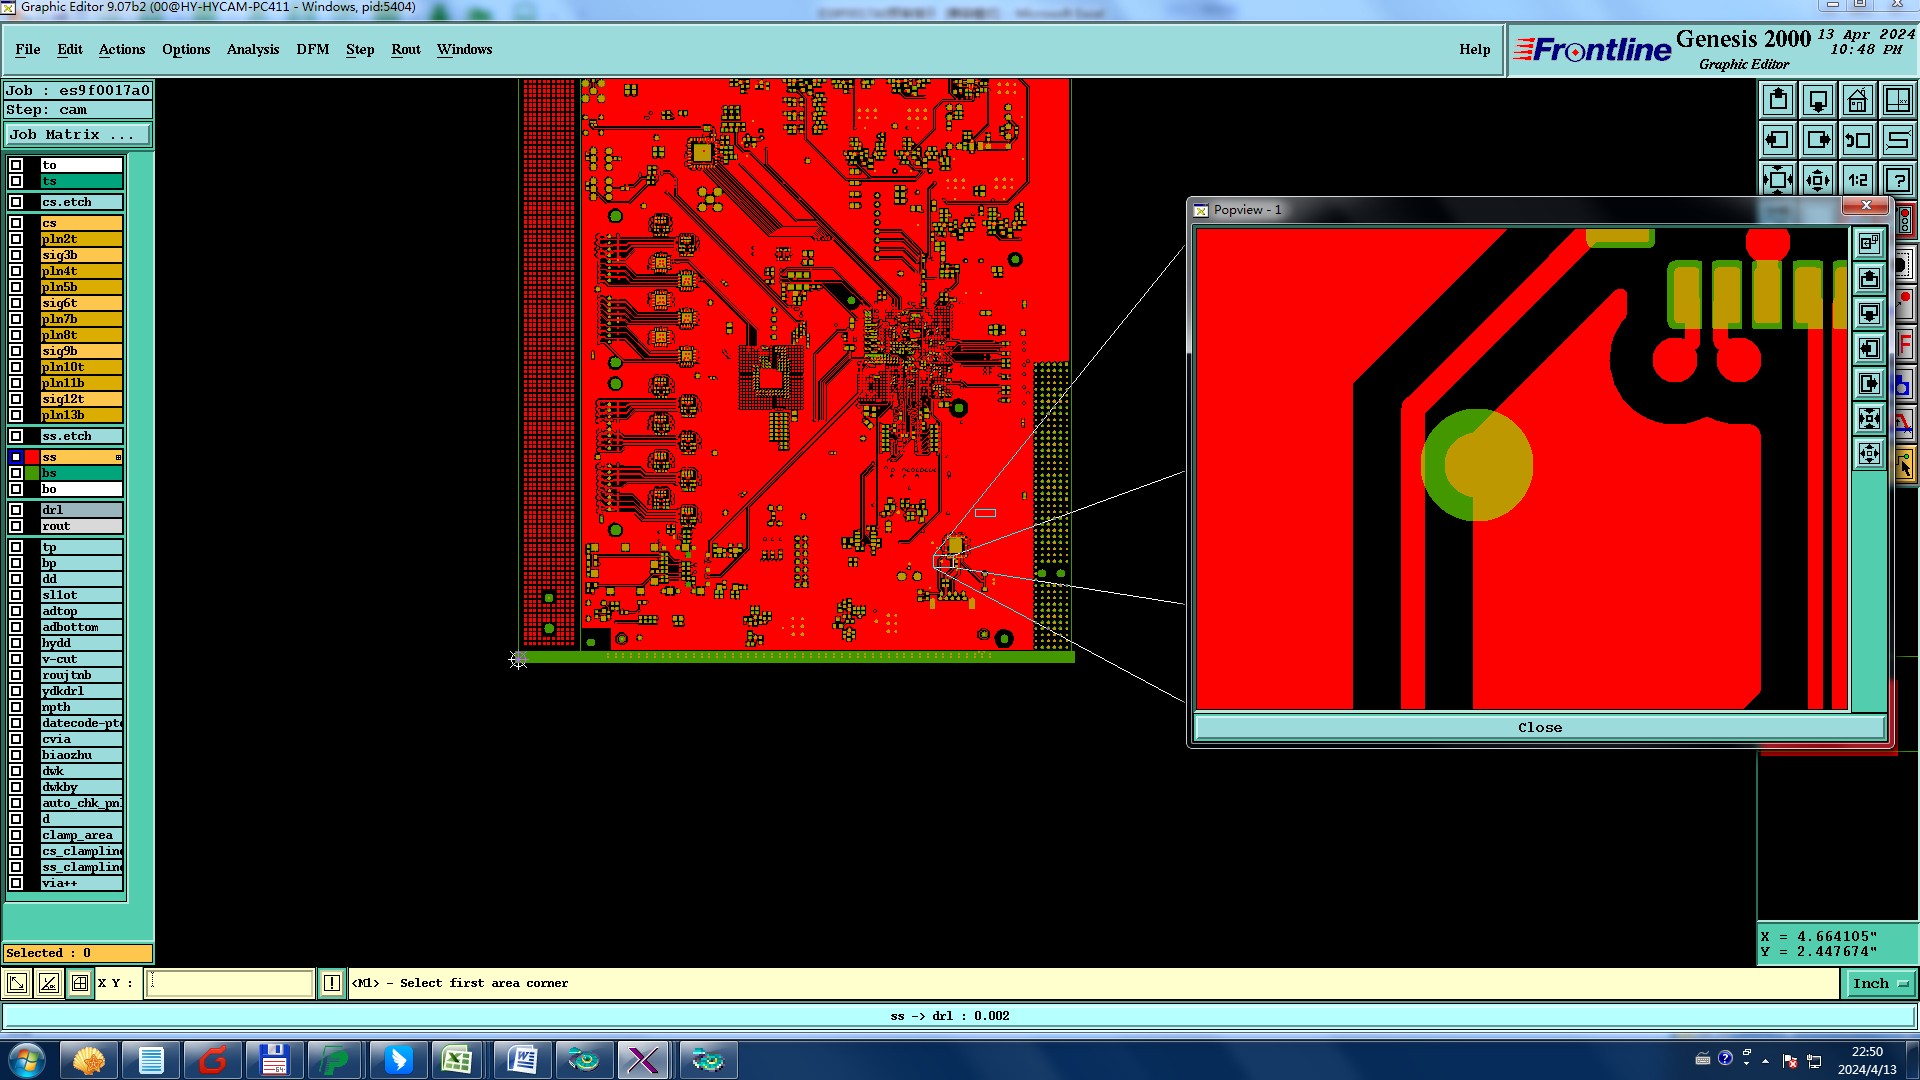Open the Analysis menu

[x=252, y=49]
